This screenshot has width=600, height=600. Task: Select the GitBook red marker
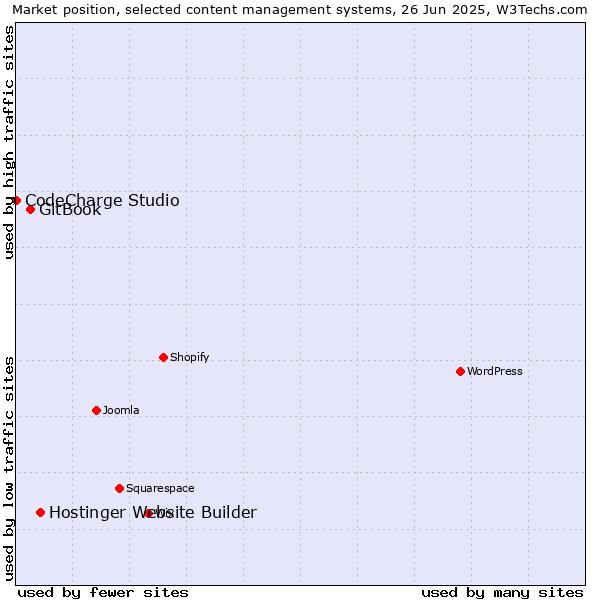31,209
